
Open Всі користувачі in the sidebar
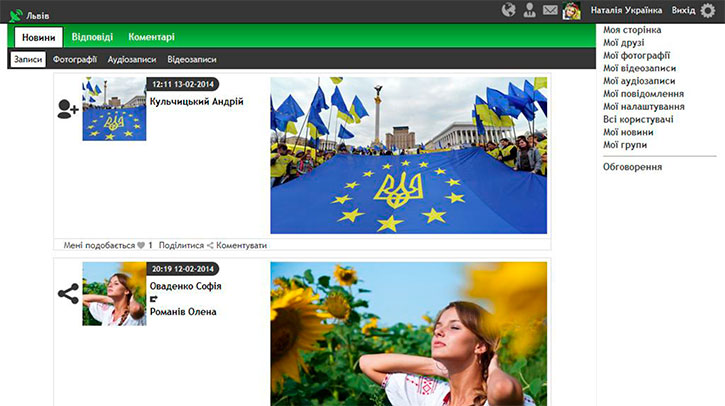click(x=638, y=120)
